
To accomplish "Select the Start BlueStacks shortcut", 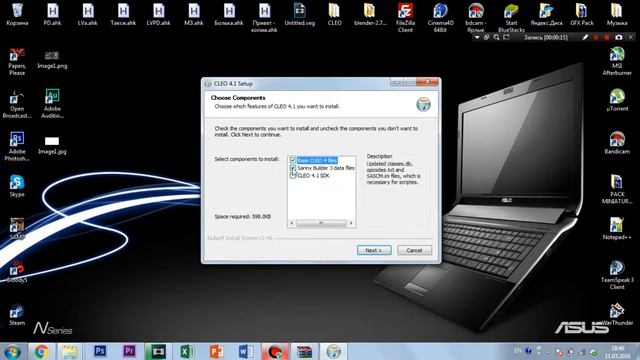I will pos(511,17).
